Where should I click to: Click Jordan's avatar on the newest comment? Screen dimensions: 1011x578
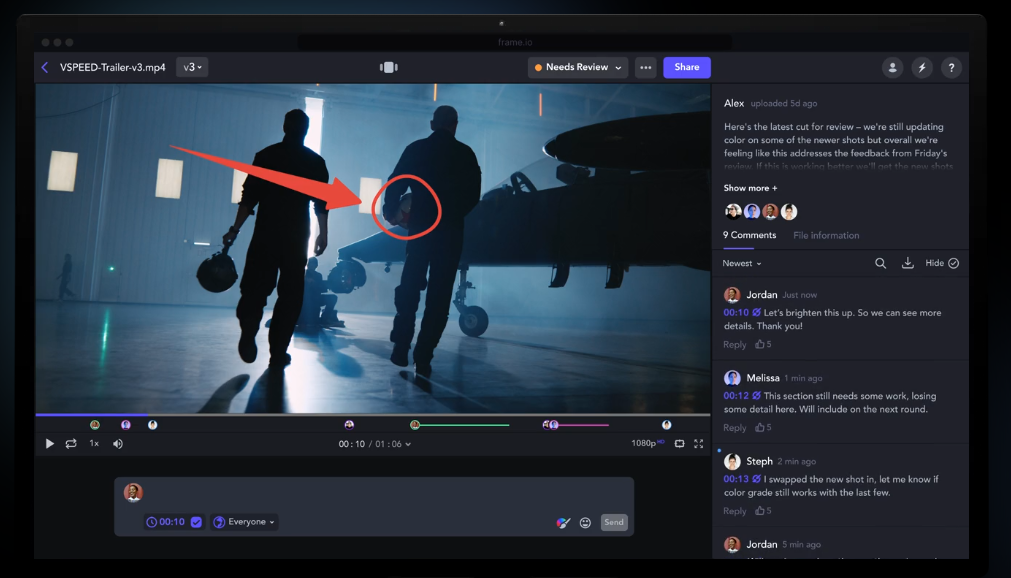[732, 295]
